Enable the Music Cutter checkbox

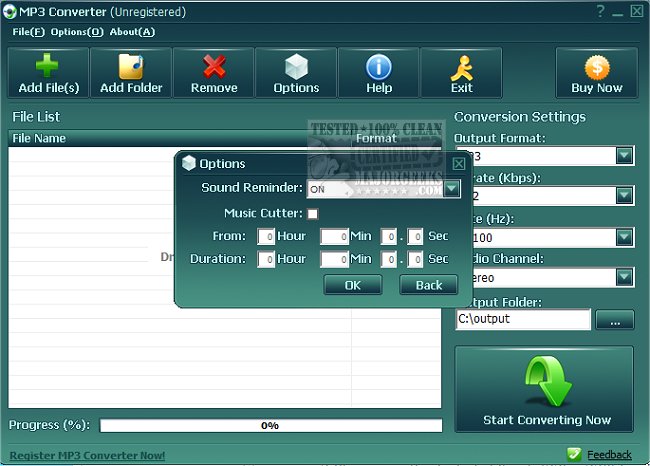click(x=313, y=214)
